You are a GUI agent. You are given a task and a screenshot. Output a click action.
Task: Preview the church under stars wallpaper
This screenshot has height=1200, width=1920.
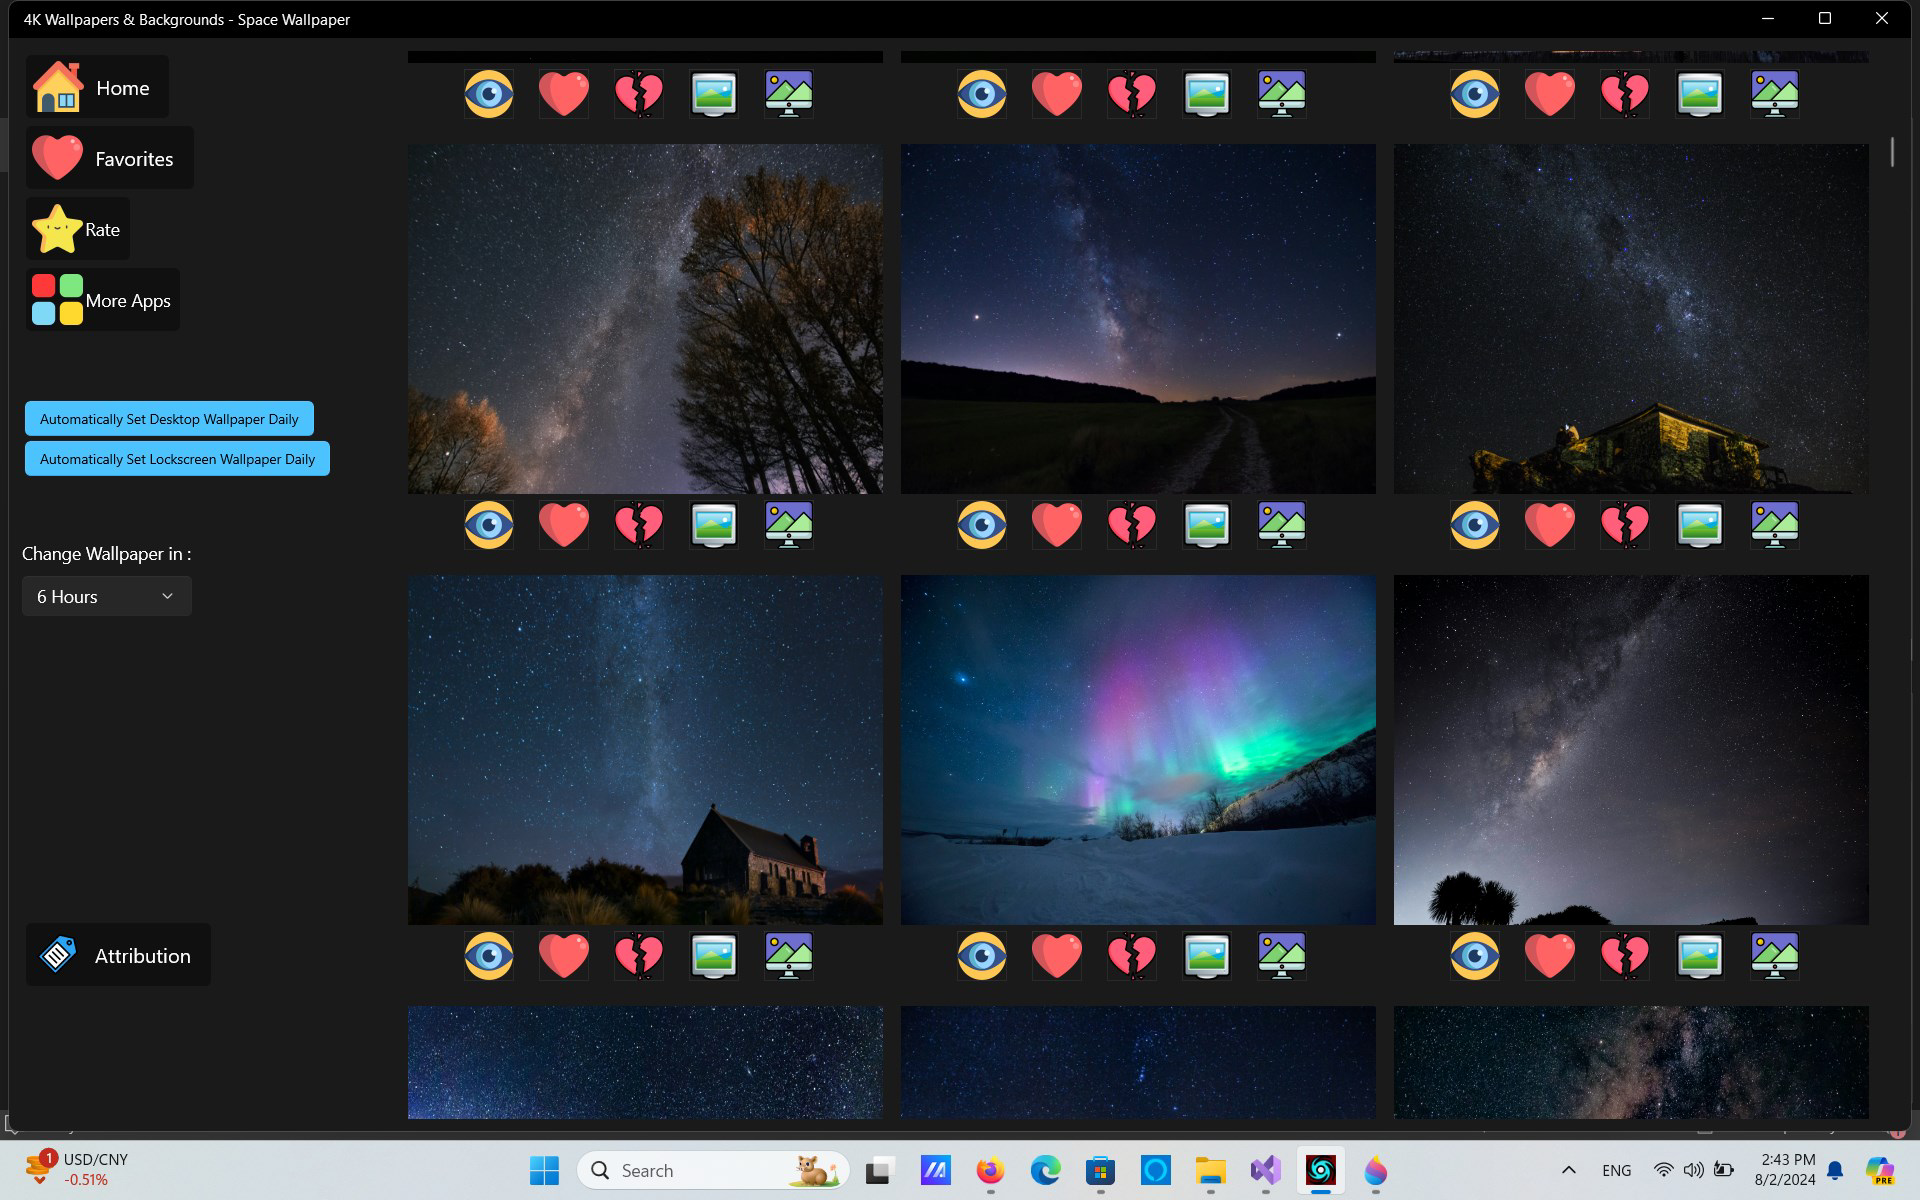(489, 956)
